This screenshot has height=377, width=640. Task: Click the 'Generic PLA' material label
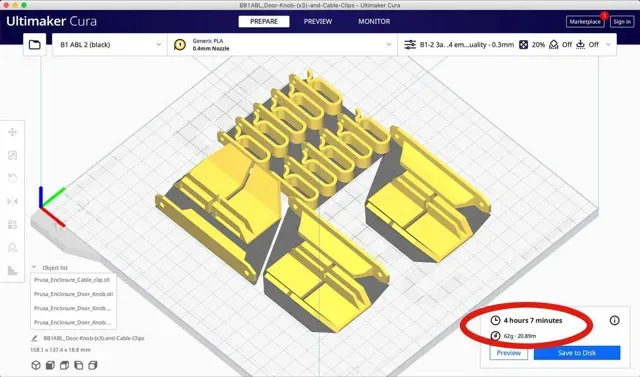(208, 41)
